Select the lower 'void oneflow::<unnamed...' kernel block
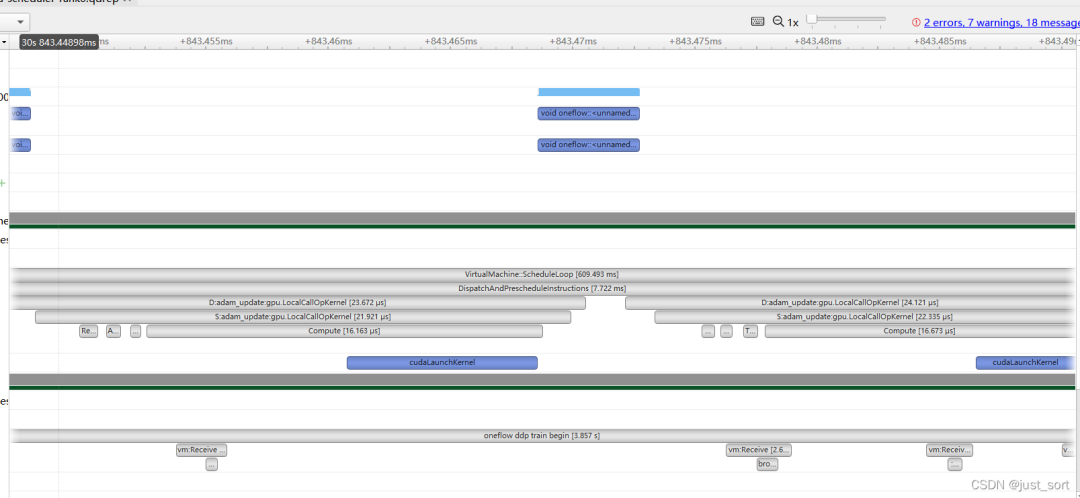Image resolution: width=1080 pixels, height=498 pixels. point(589,145)
